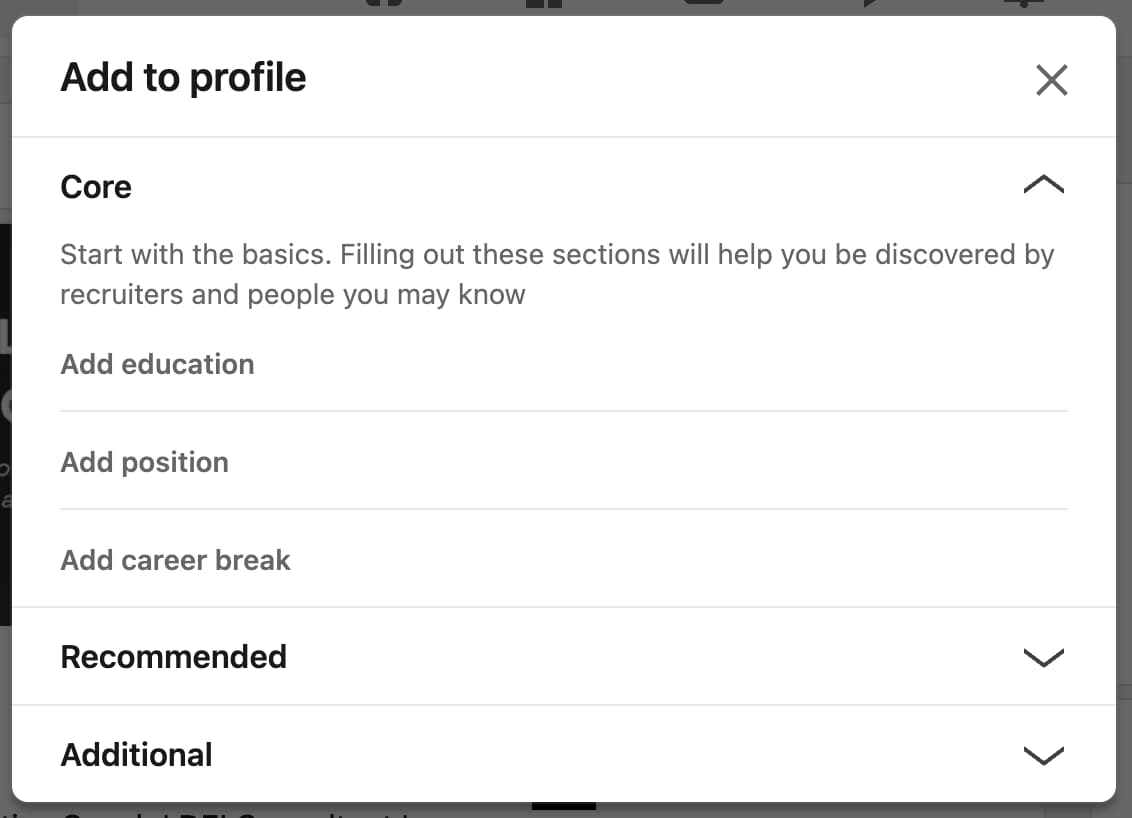Viewport: 1132px width, 818px height.
Task: Expand the Additional section chevron
Action: click(x=1043, y=755)
